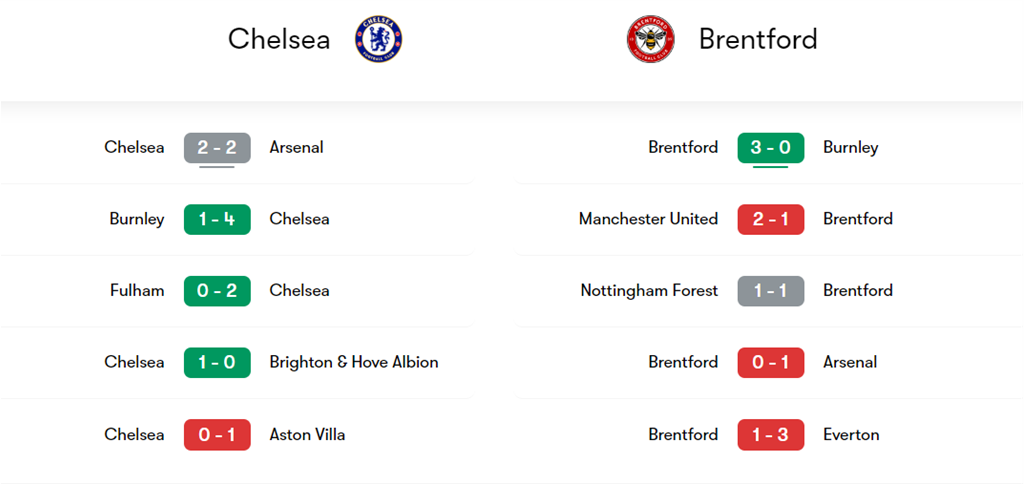Screen dimensions: 1024x484
Task: Click the Everton team name
Action: [x=851, y=434]
